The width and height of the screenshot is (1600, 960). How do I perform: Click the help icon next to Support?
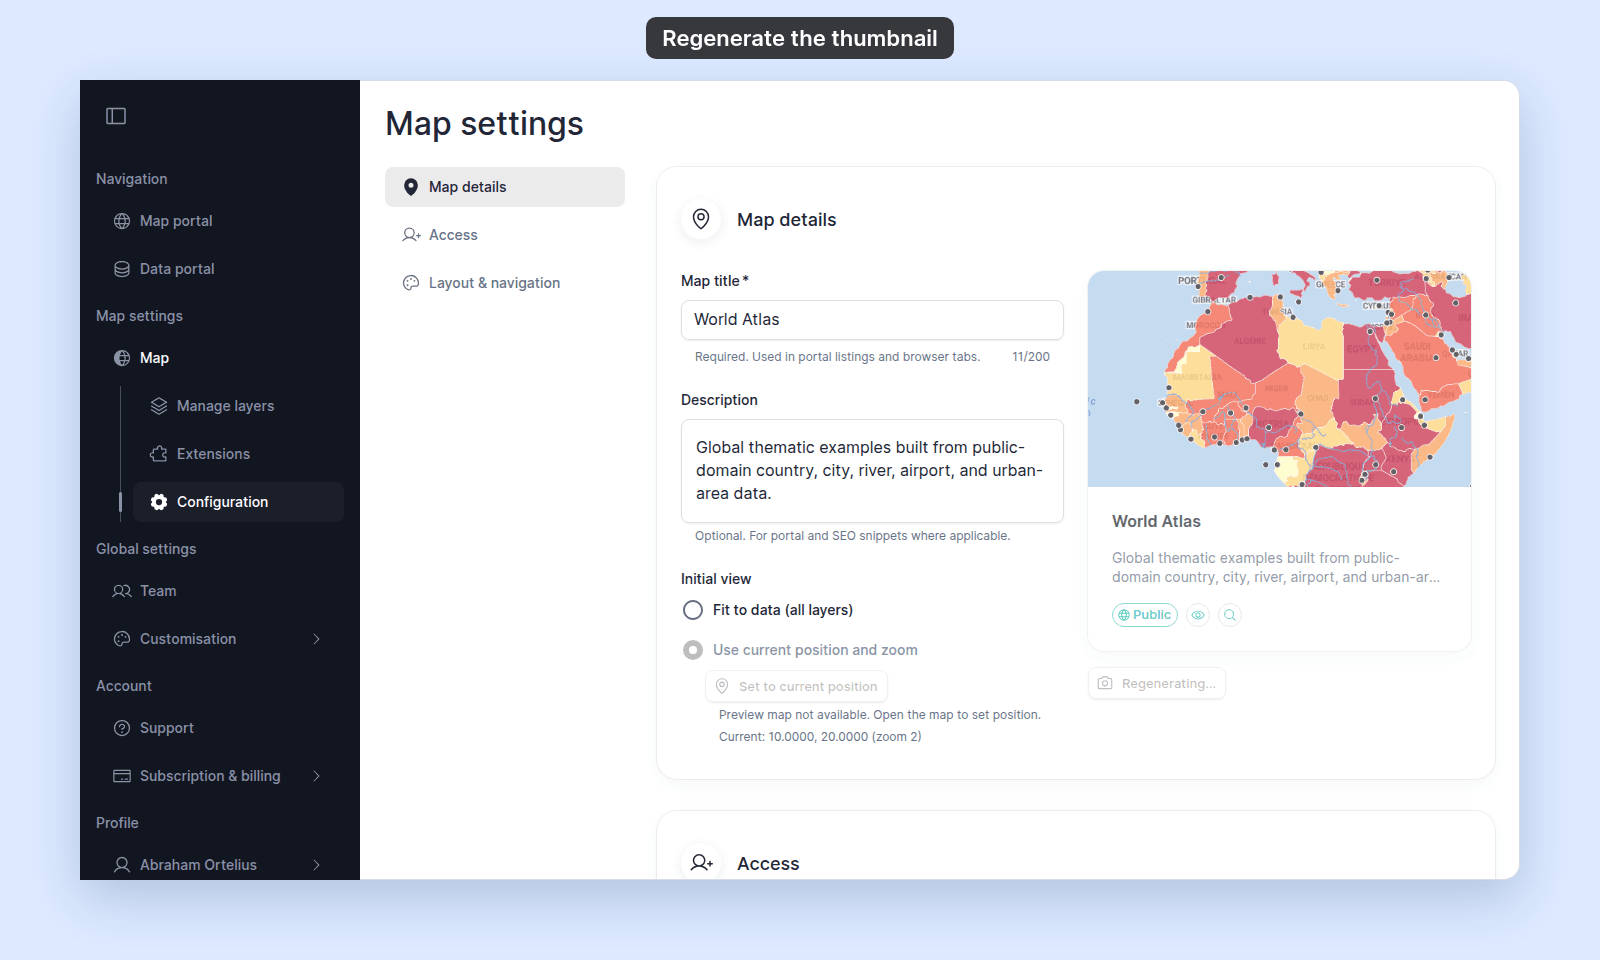[122, 728]
